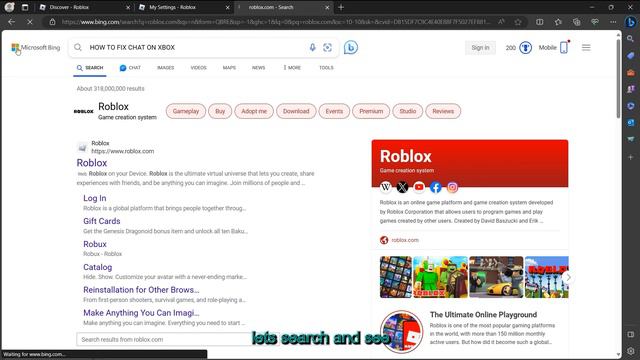
Task: Click the Microsoft Bing logo
Action: click(x=36, y=48)
